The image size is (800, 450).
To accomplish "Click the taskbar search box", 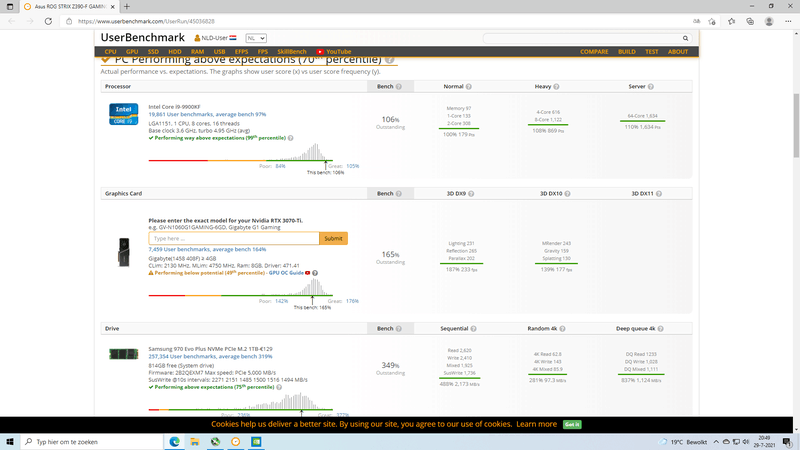I will click(92, 442).
